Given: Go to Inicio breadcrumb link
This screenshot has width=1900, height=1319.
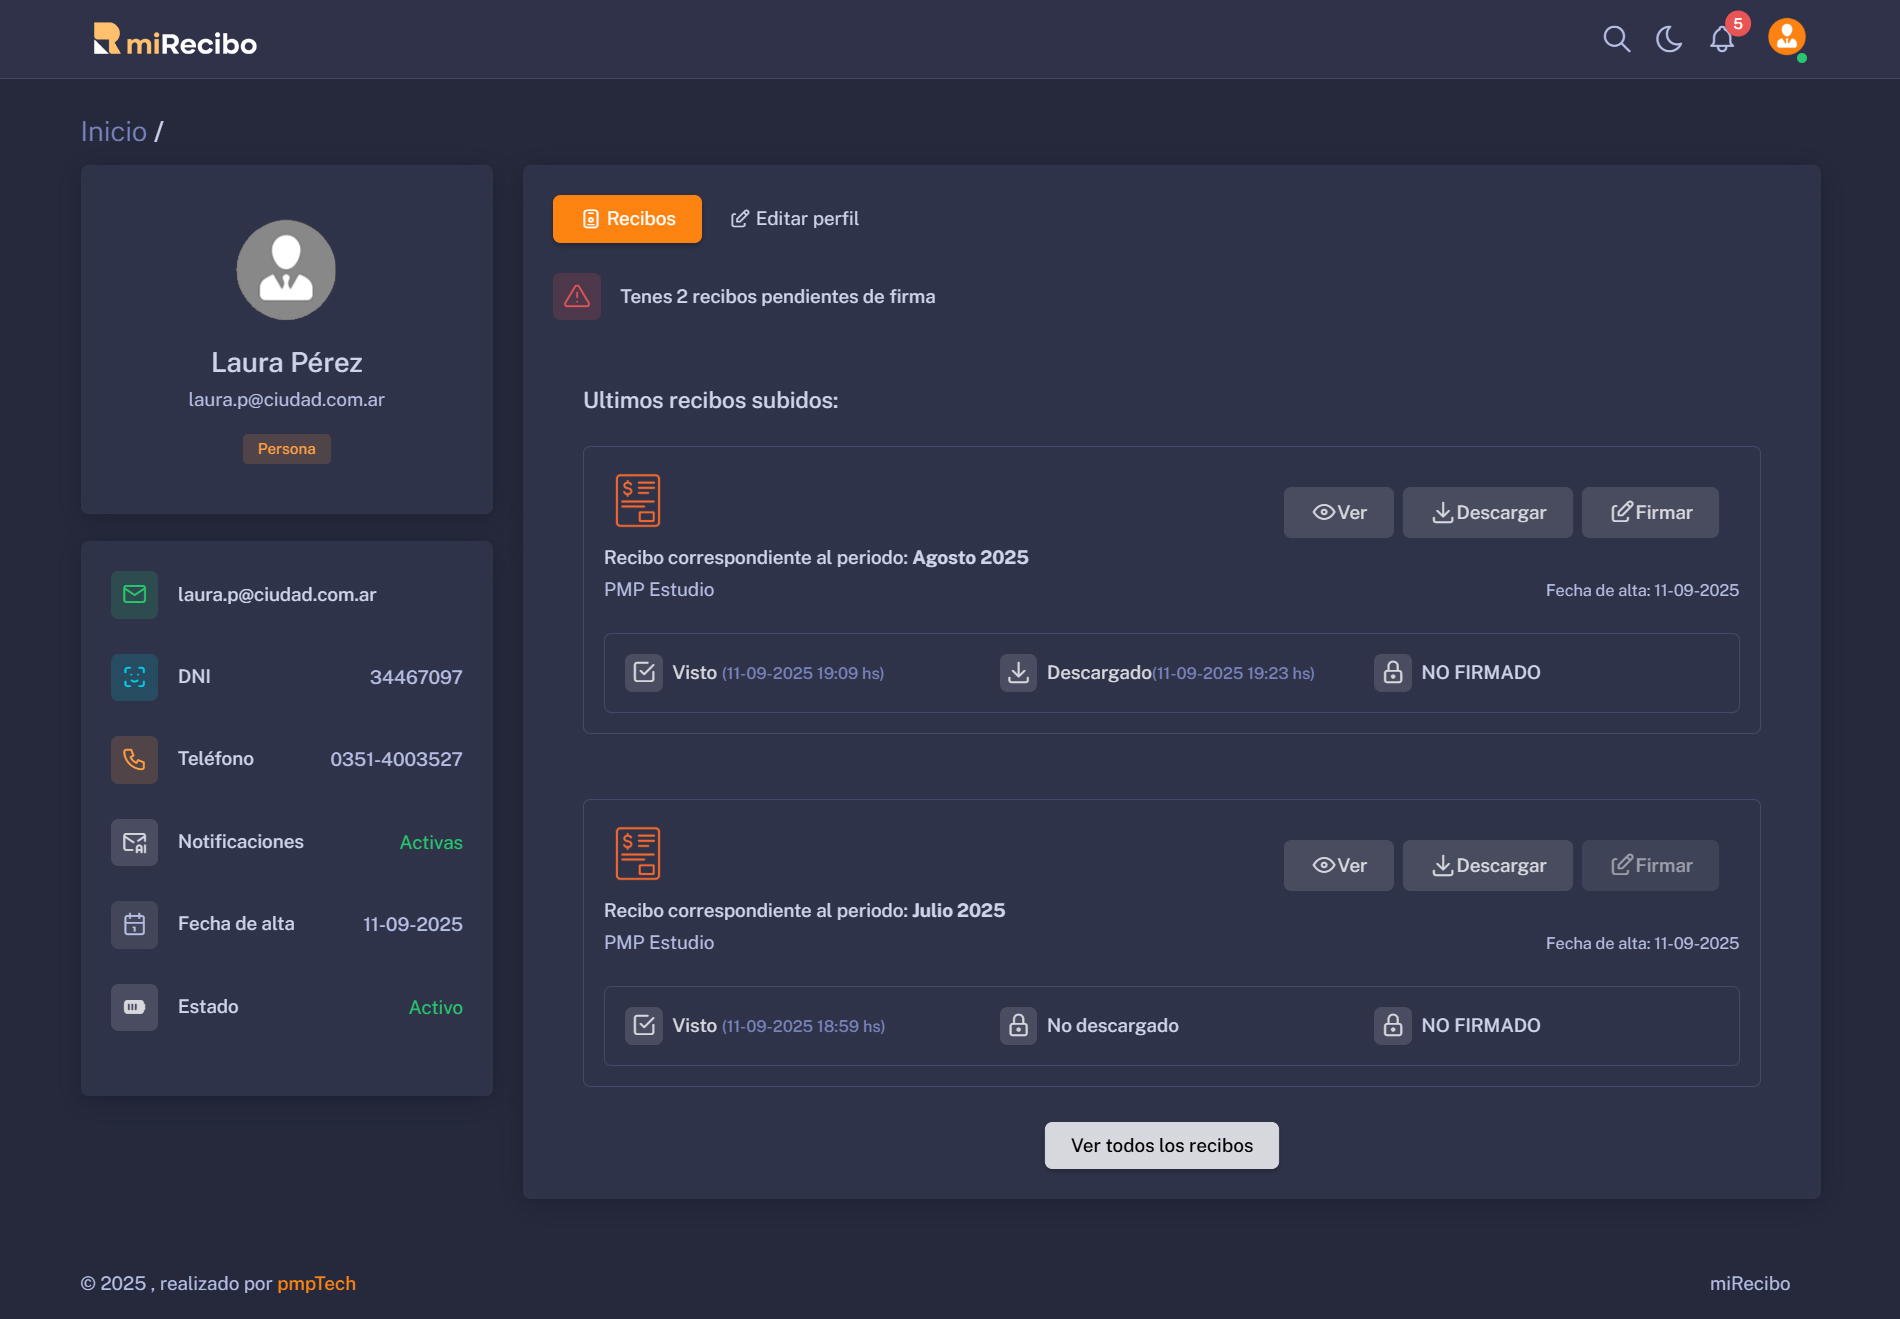Looking at the screenshot, I should click(x=114, y=132).
